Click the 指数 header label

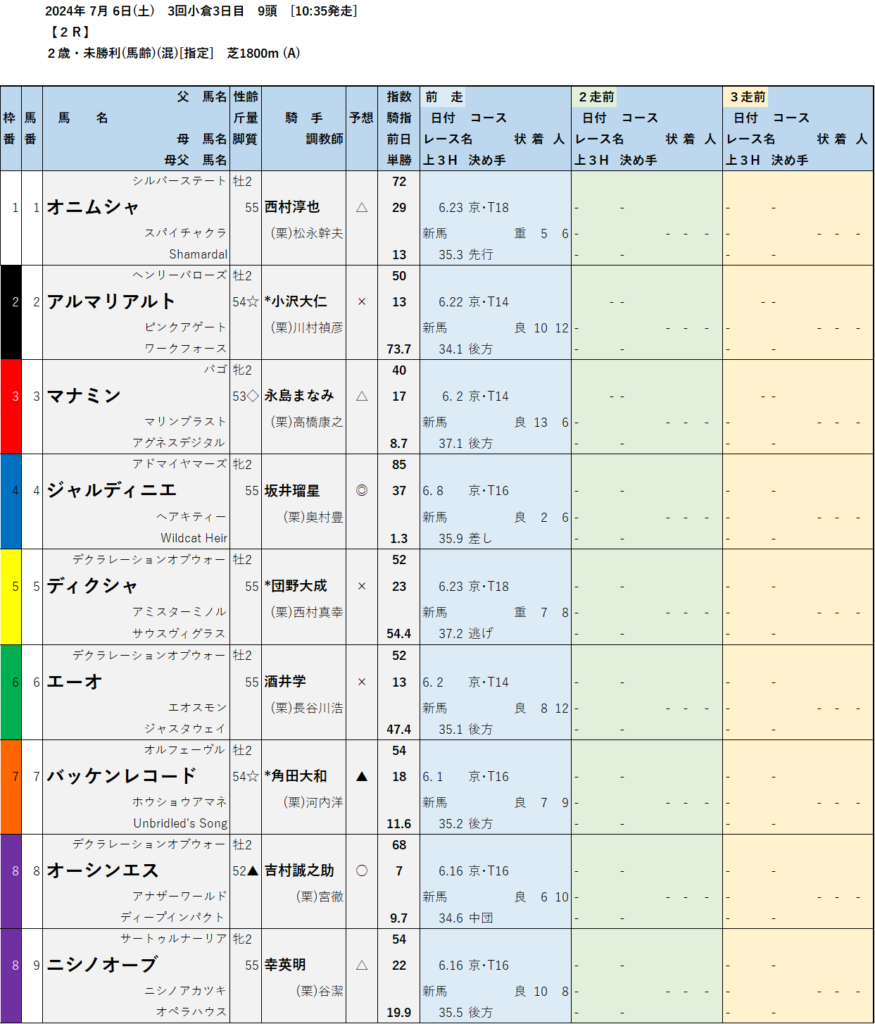[x=399, y=97]
